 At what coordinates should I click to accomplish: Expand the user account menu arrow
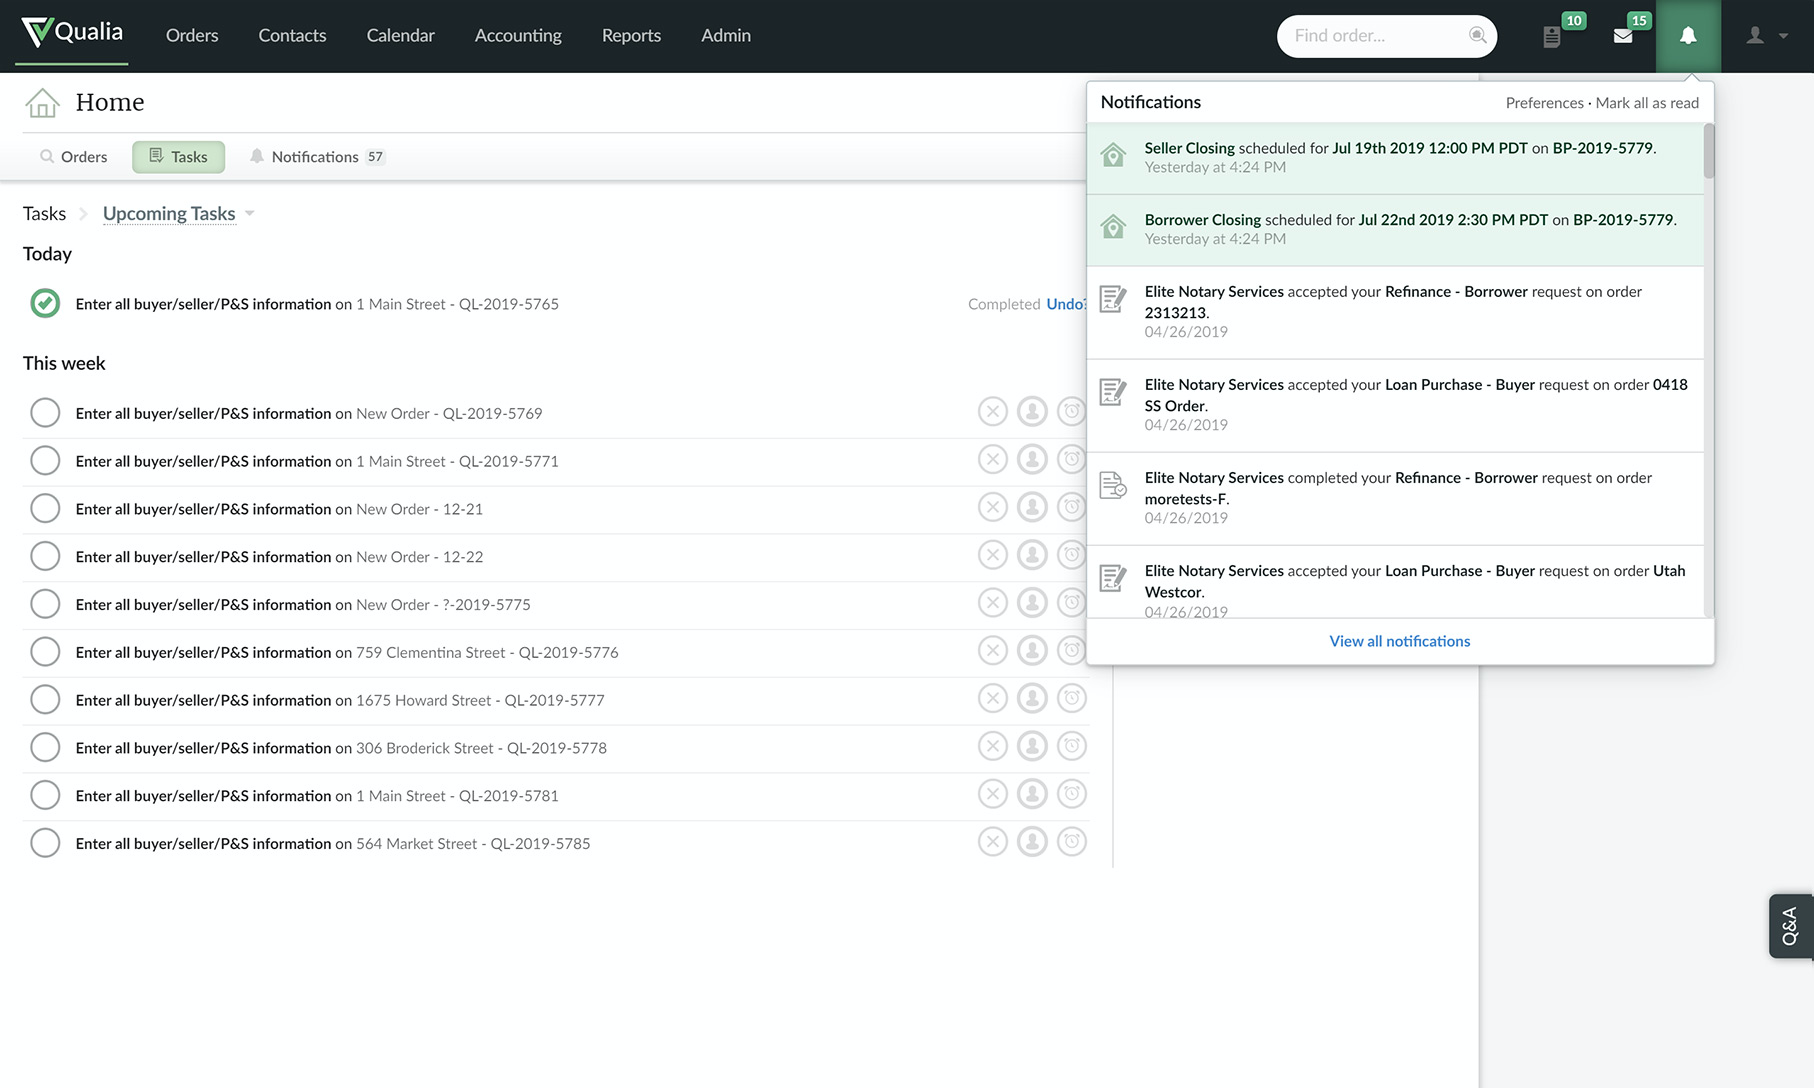(1784, 35)
